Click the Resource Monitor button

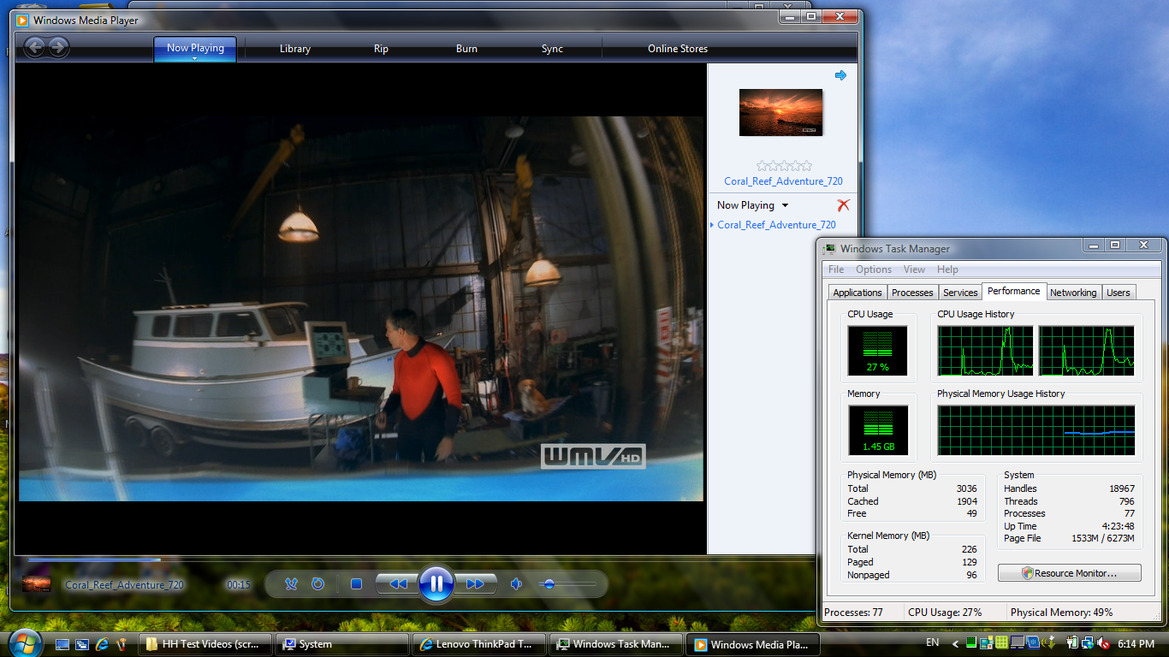(x=1069, y=573)
